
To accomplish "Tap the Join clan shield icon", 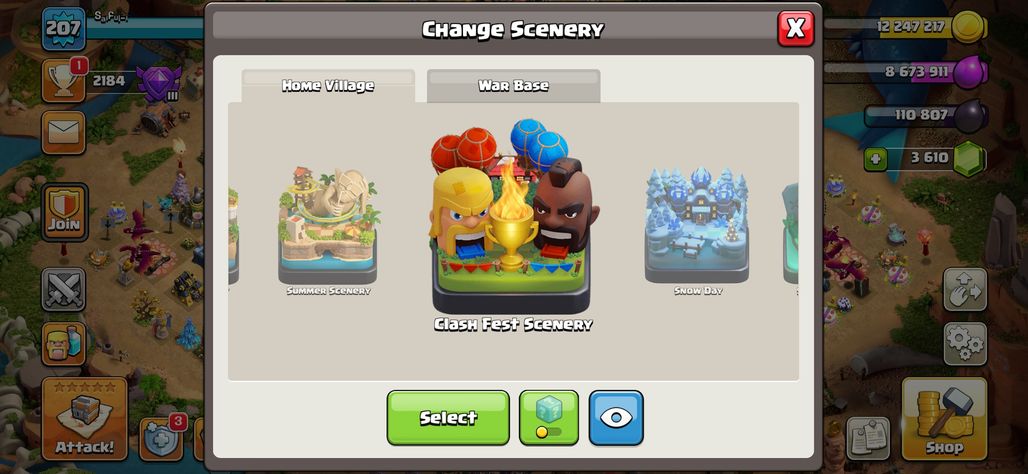I will pos(64,212).
